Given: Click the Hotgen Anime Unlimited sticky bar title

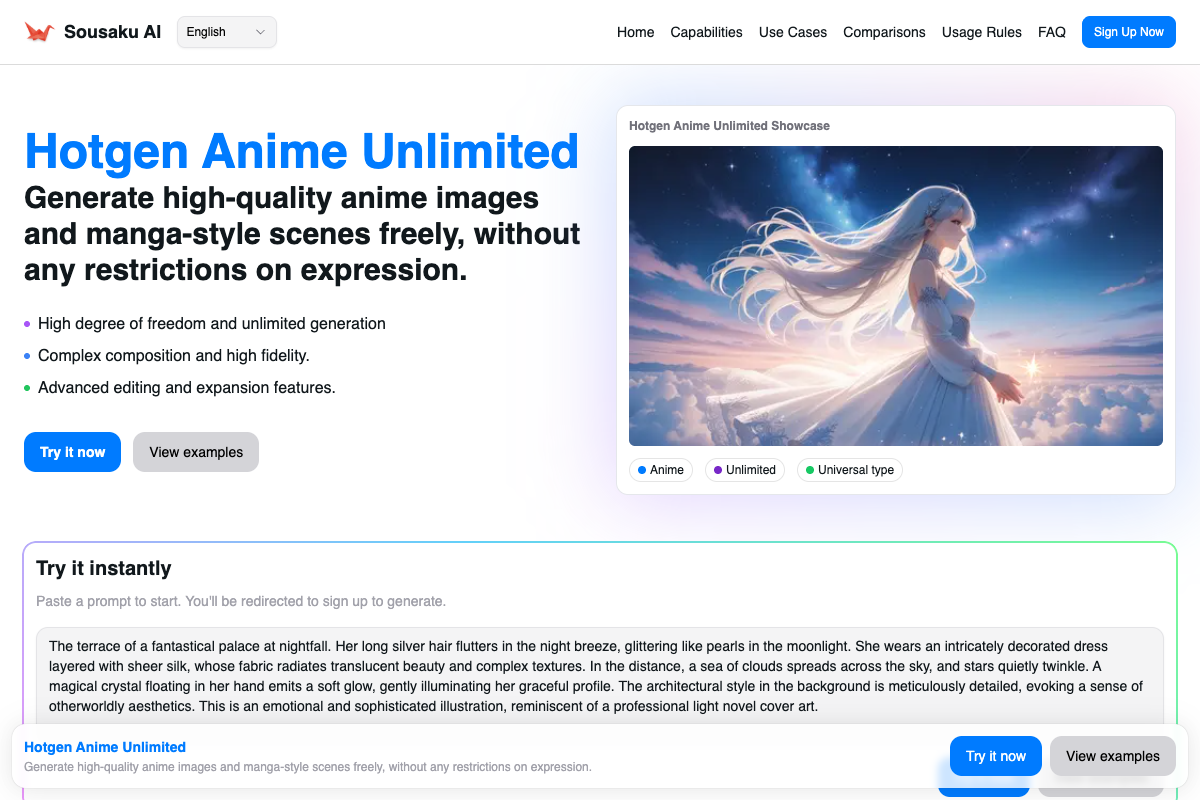Looking at the screenshot, I should (x=105, y=747).
